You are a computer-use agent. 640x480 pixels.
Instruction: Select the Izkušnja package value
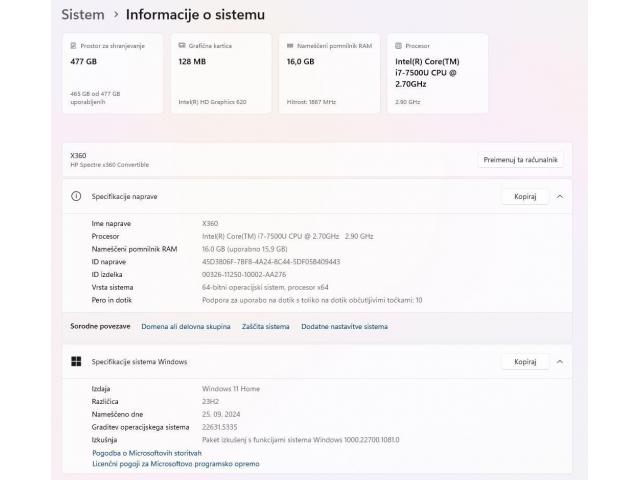[301, 440]
